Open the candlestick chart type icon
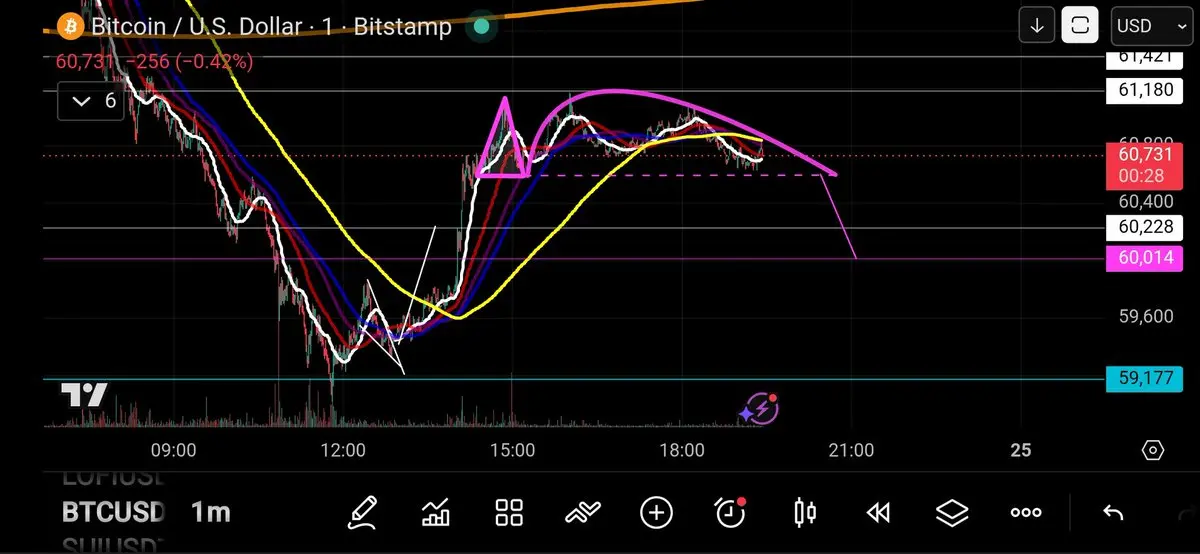This screenshot has height=554, width=1200. pyautogui.click(x=804, y=513)
